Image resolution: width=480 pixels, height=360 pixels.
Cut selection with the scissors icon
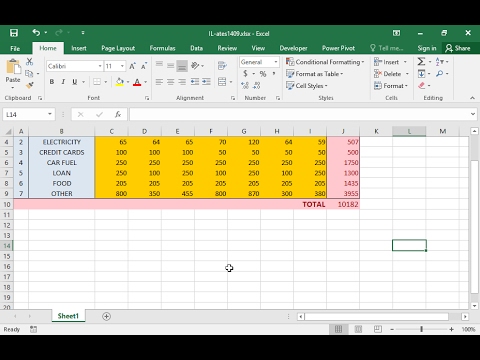click(29, 62)
